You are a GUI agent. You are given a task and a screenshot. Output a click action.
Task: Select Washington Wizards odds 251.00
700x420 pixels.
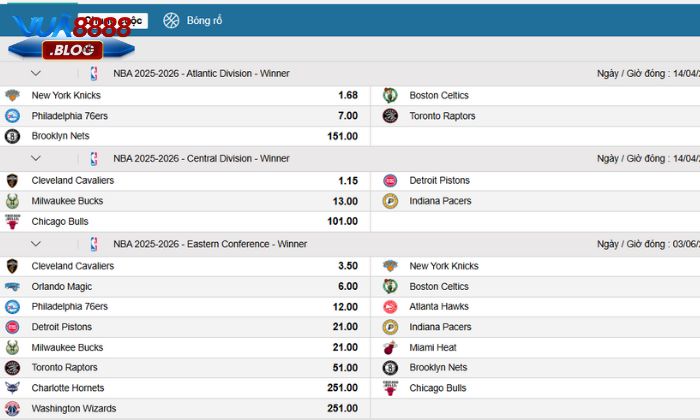point(342,408)
